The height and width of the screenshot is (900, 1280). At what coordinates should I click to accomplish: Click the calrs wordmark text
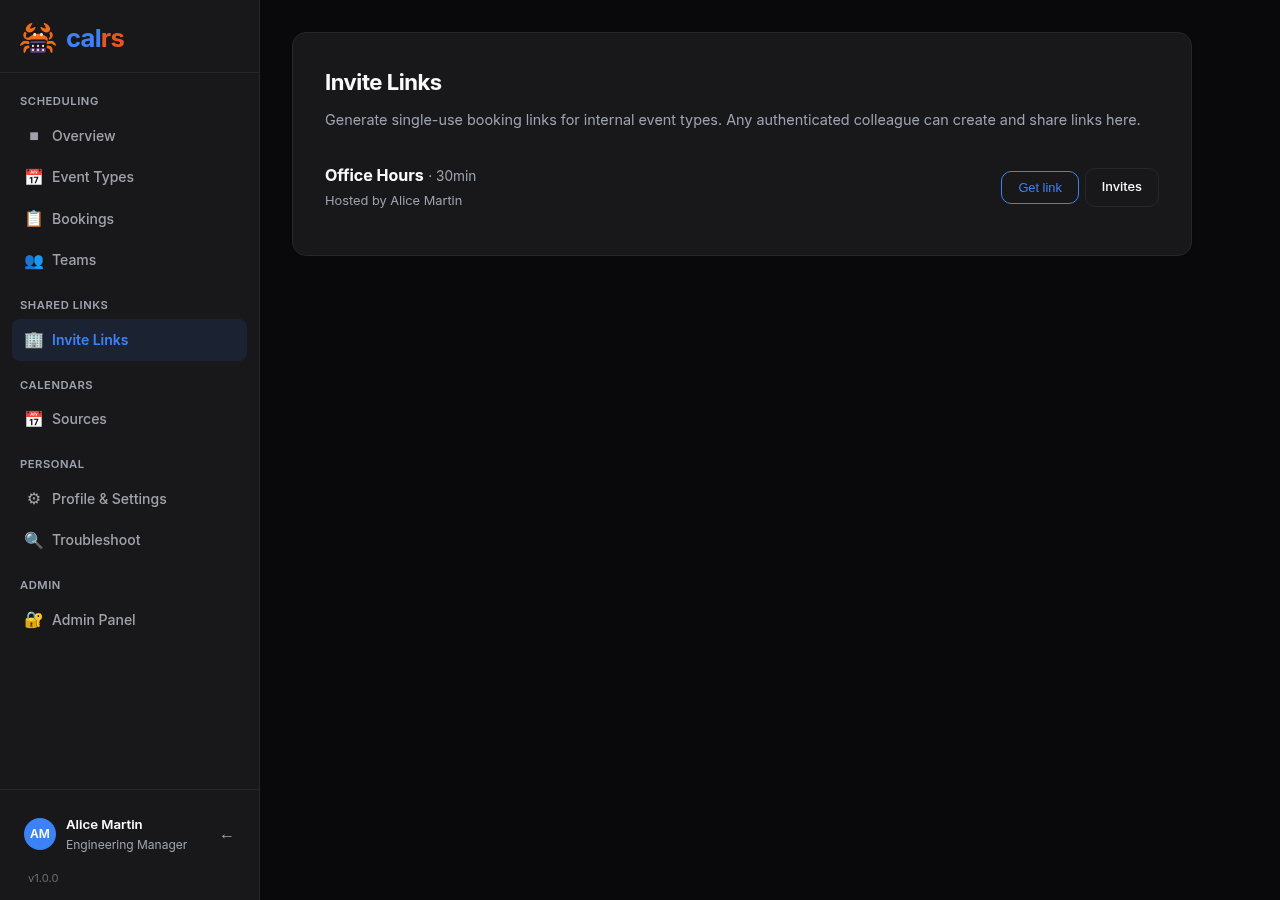(x=95, y=38)
